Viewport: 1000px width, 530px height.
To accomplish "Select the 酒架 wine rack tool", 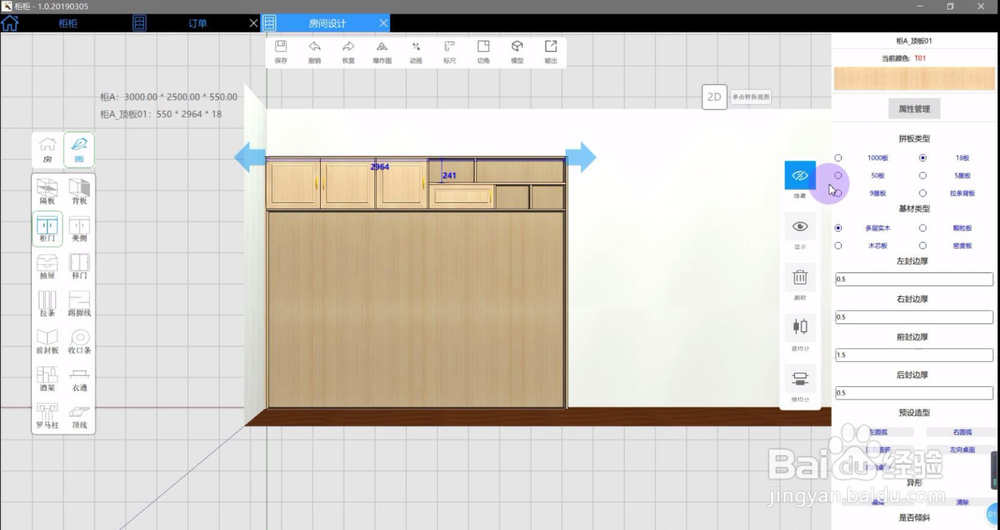I will coord(47,379).
